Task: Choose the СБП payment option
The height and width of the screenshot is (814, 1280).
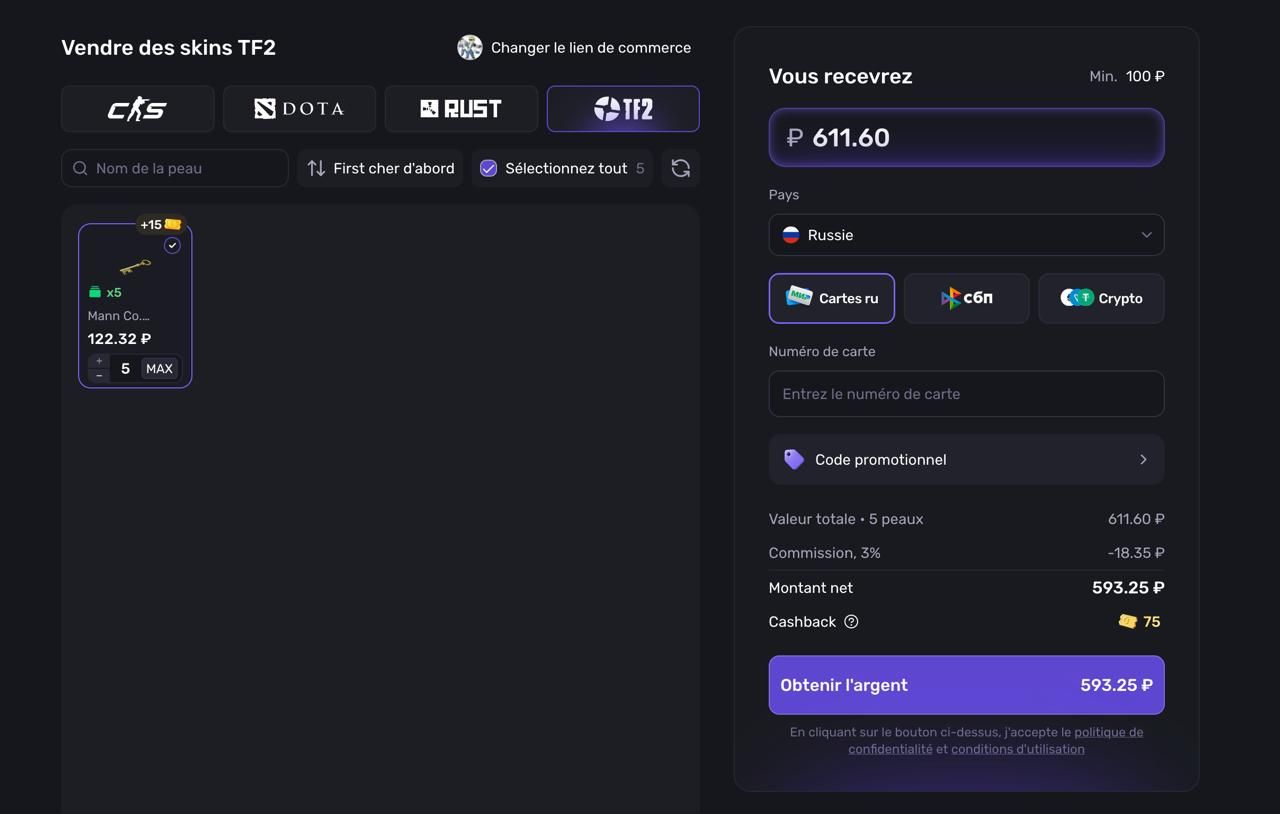Action: (x=966, y=298)
